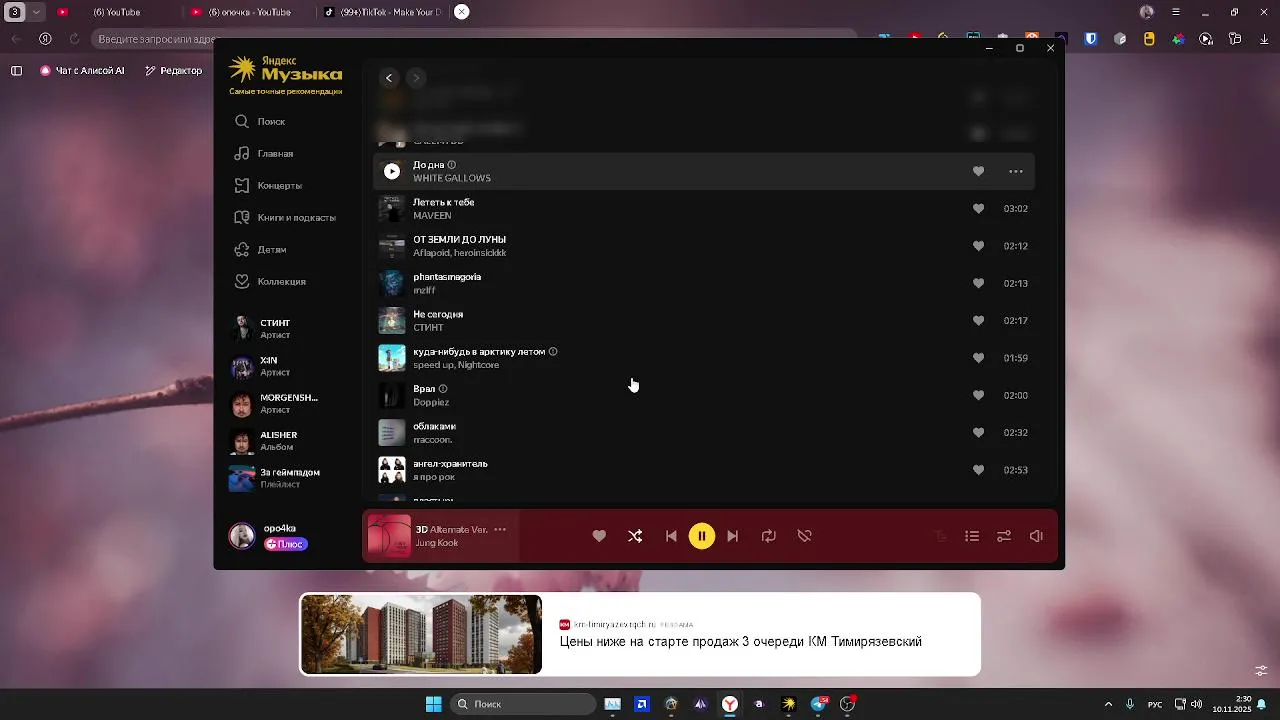Click the Лететь к тебе cover thumbnail
The width and height of the screenshot is (1280, 720).
pyautogui.click(x=392, y=208)
